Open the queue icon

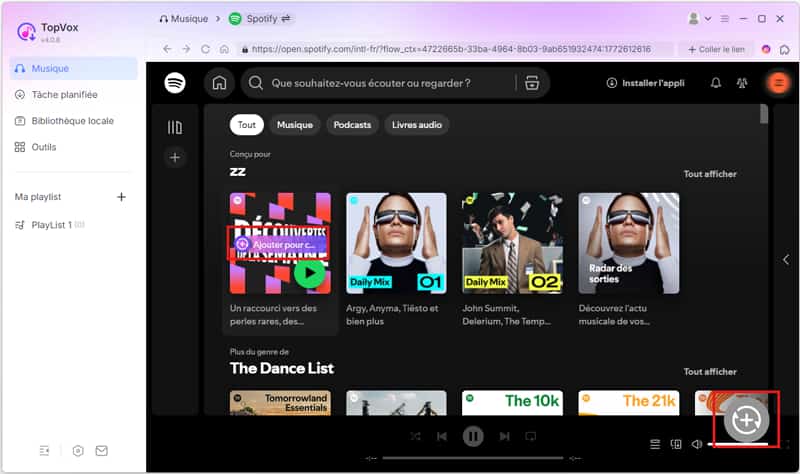tap(655, 444)
